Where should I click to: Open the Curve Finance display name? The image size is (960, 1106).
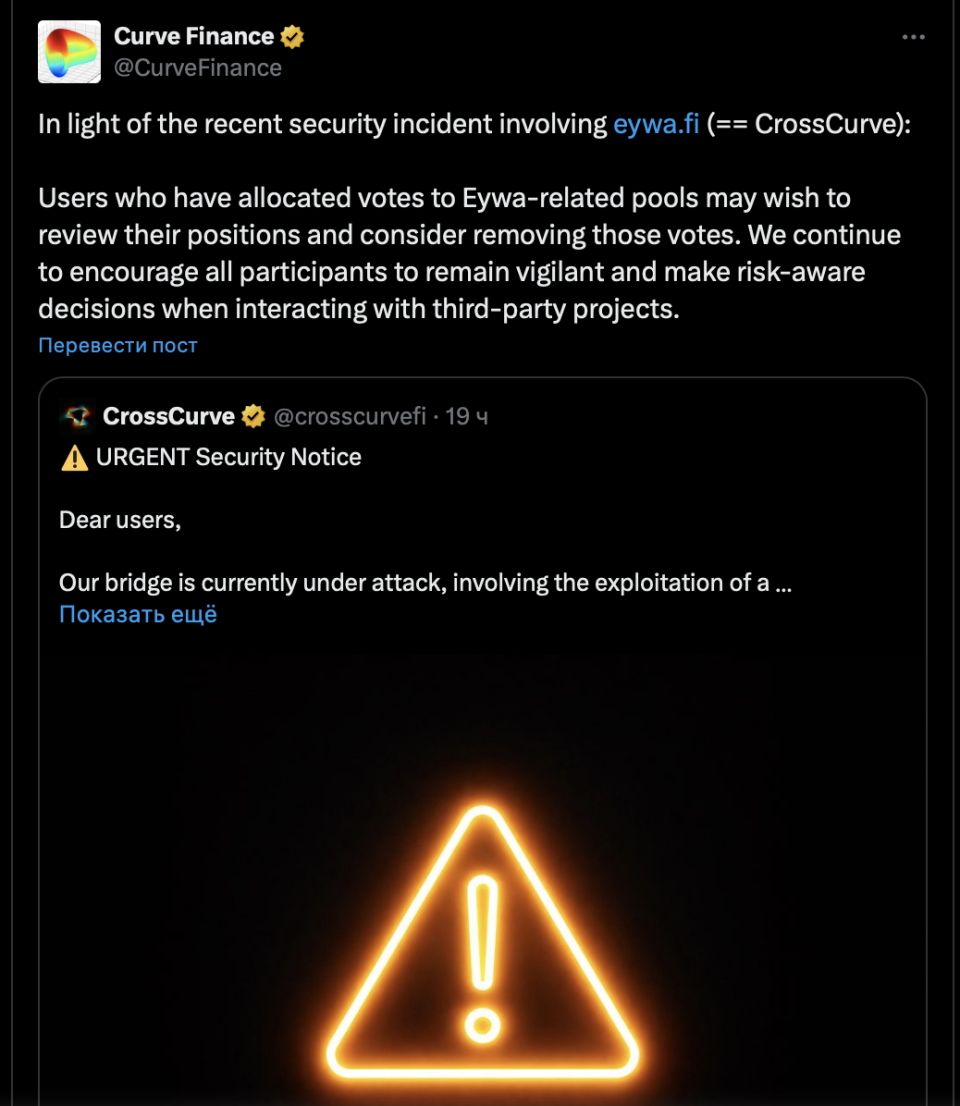pyautogui.click(x=193, y=37)
